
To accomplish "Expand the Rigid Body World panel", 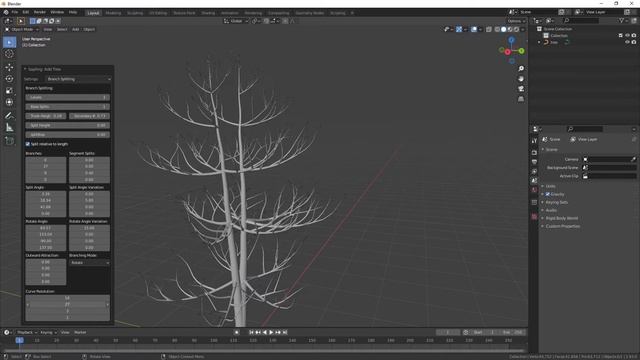I will [x=562, y=218].
